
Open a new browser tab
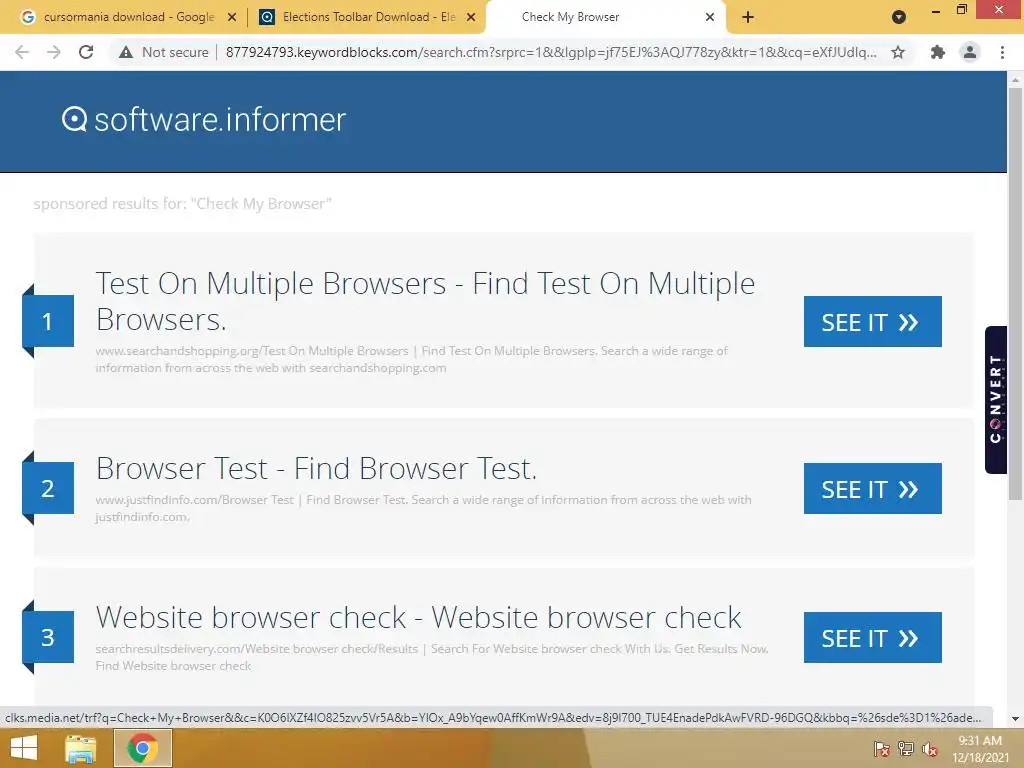pos(748,17)
